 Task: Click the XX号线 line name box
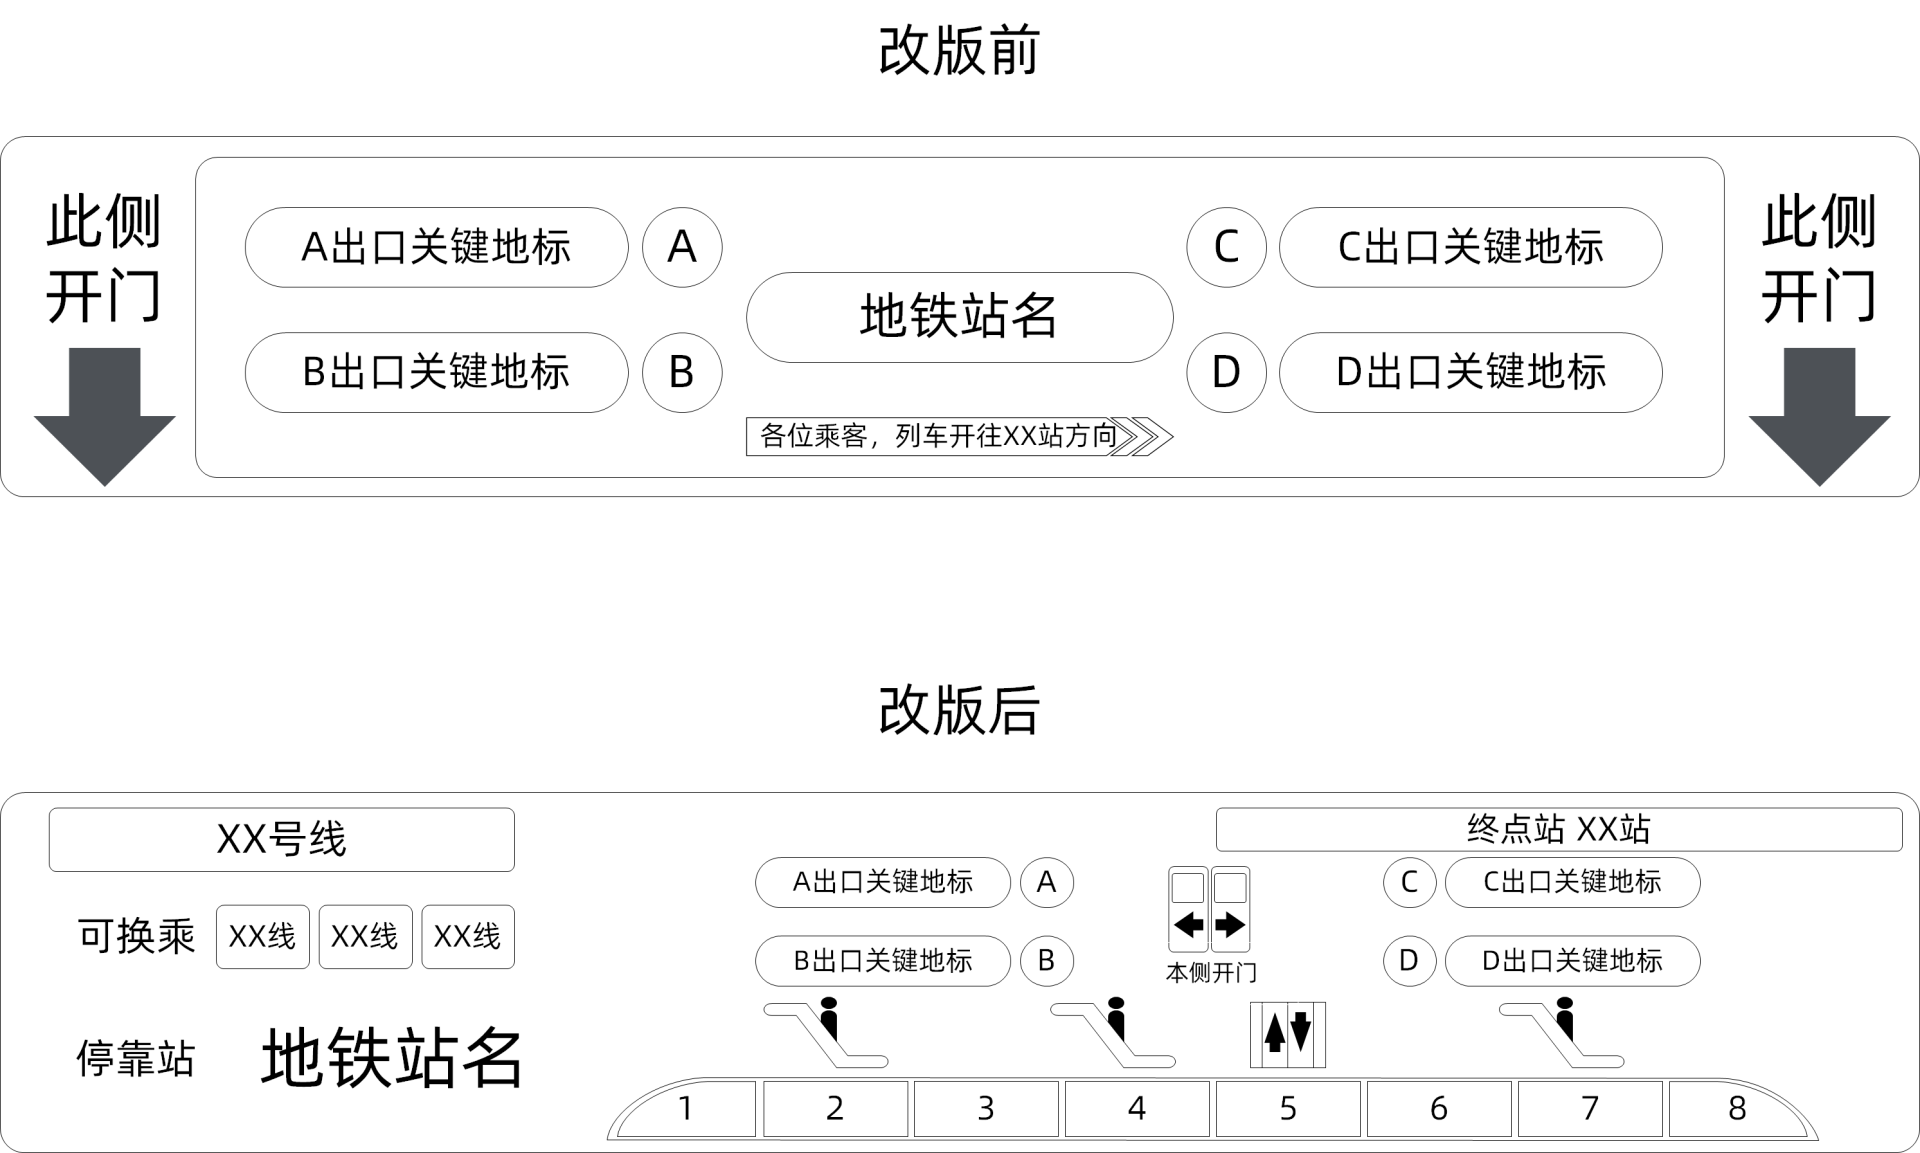282,839
